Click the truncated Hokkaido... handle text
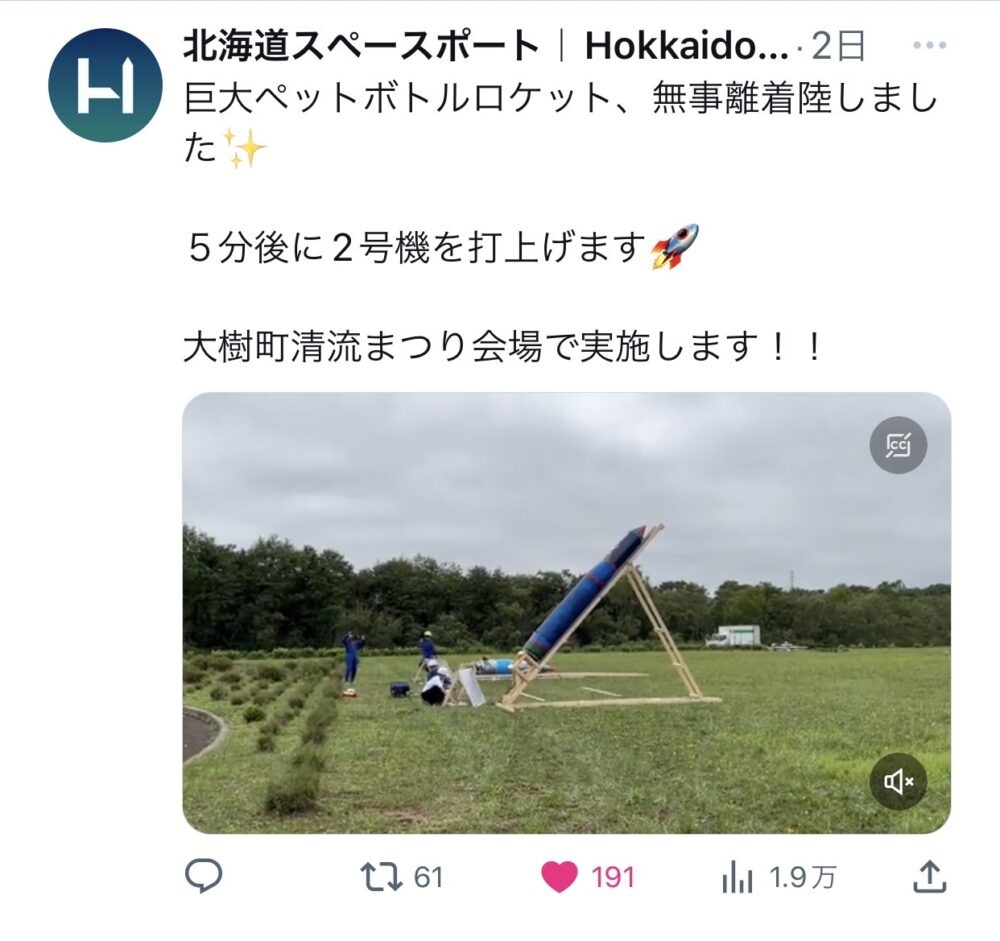Image resolution: width=1000 pixels, height=941 pixels. [687, 46]
